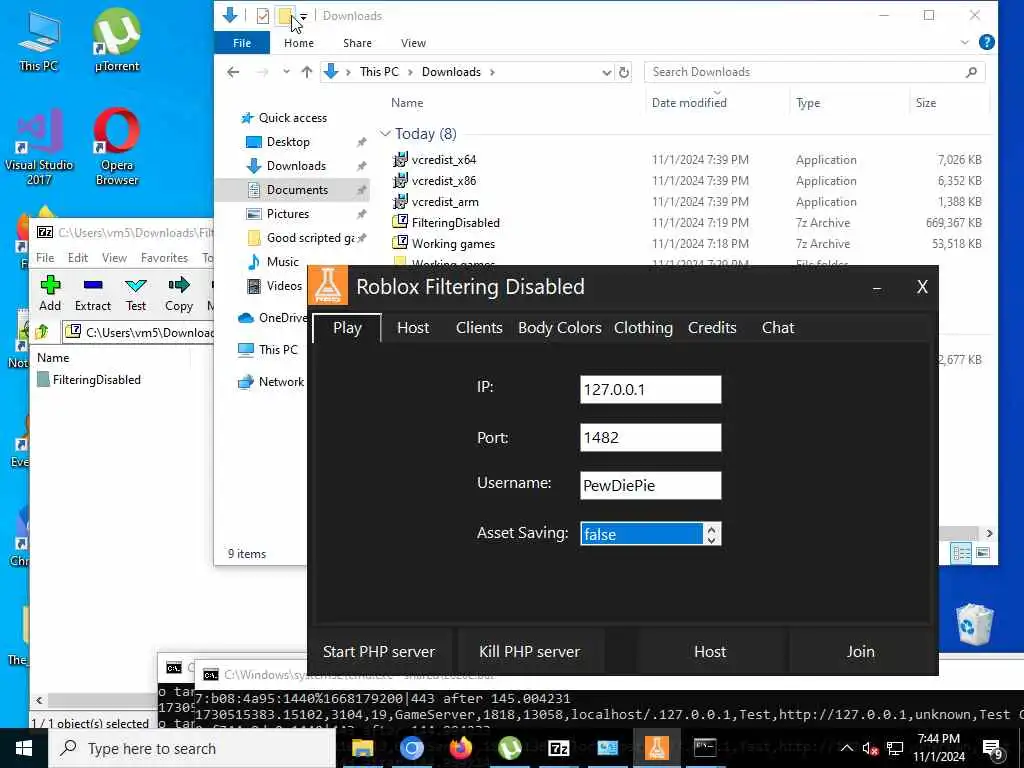Open the Clothing tab

point(643,328)
